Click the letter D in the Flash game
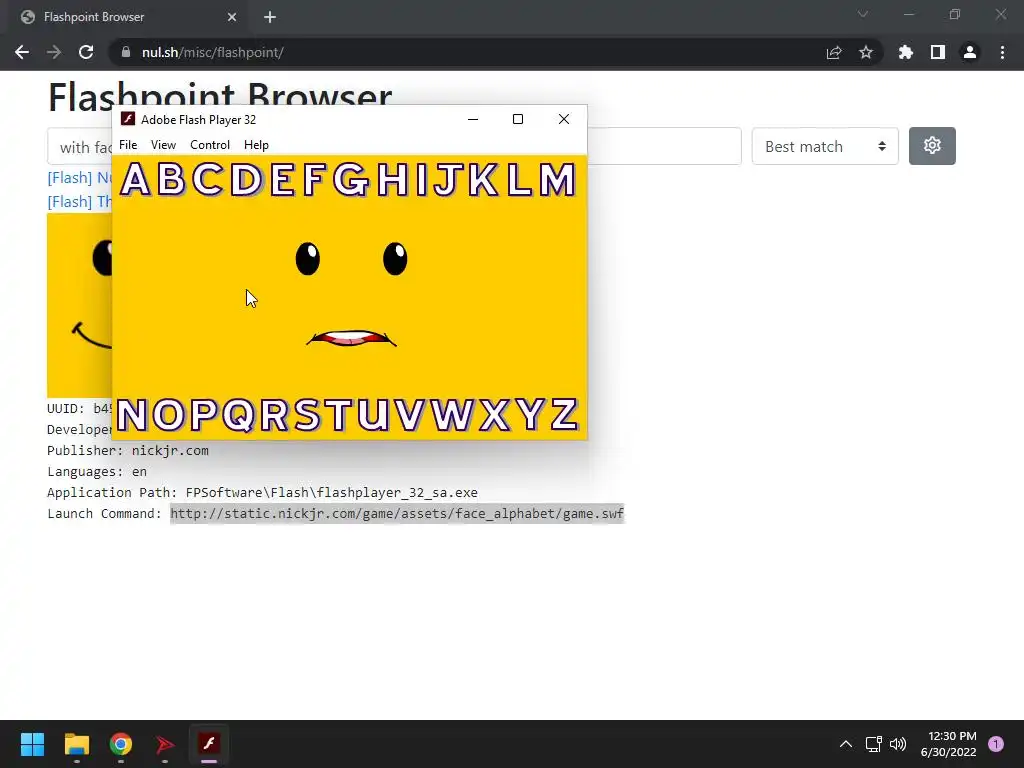The height and width of the screenshot is (768, 1024). click(x=246, y=180)
